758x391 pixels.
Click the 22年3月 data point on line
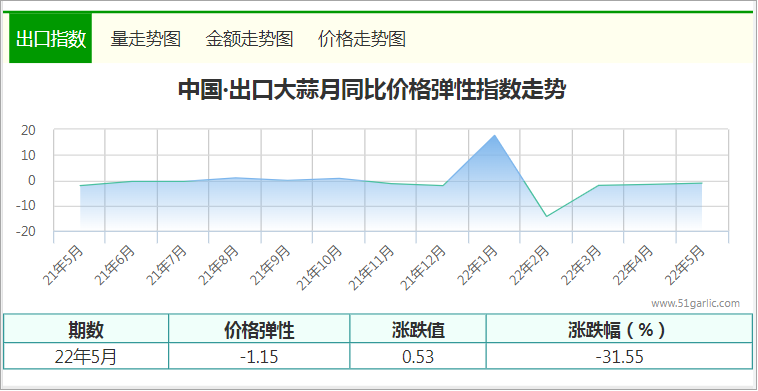598,186
